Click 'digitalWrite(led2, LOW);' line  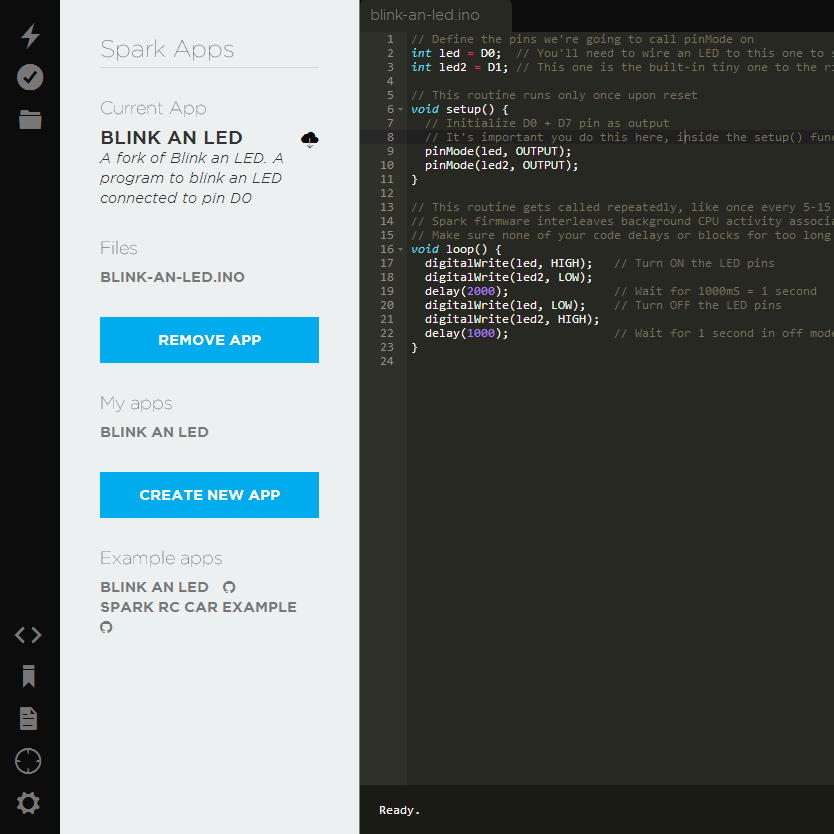point(508,277)
